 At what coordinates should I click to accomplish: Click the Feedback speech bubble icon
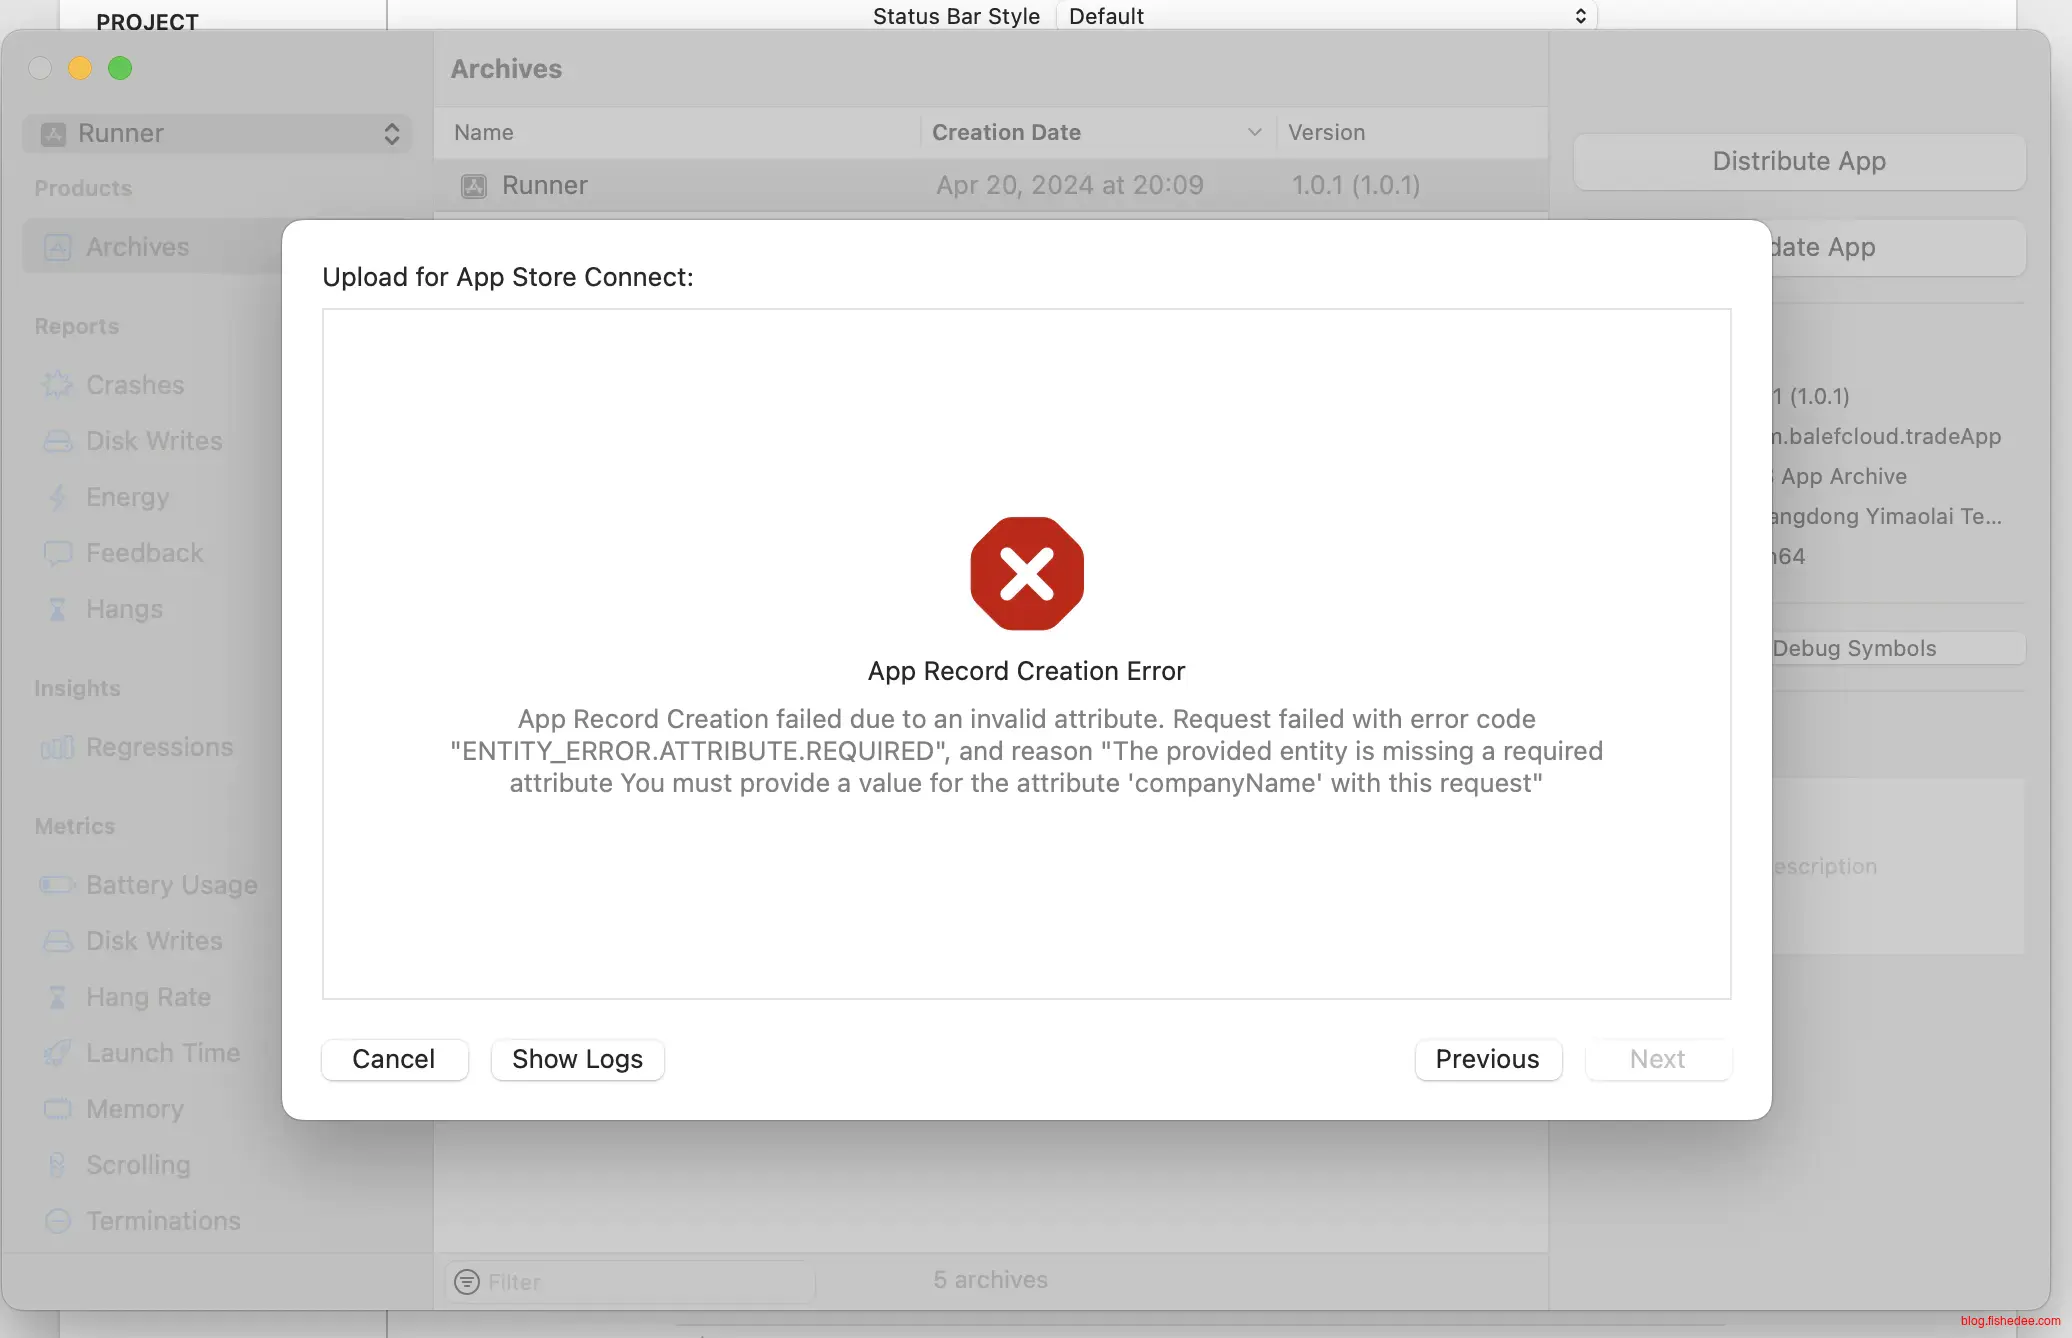pos(58,553)
